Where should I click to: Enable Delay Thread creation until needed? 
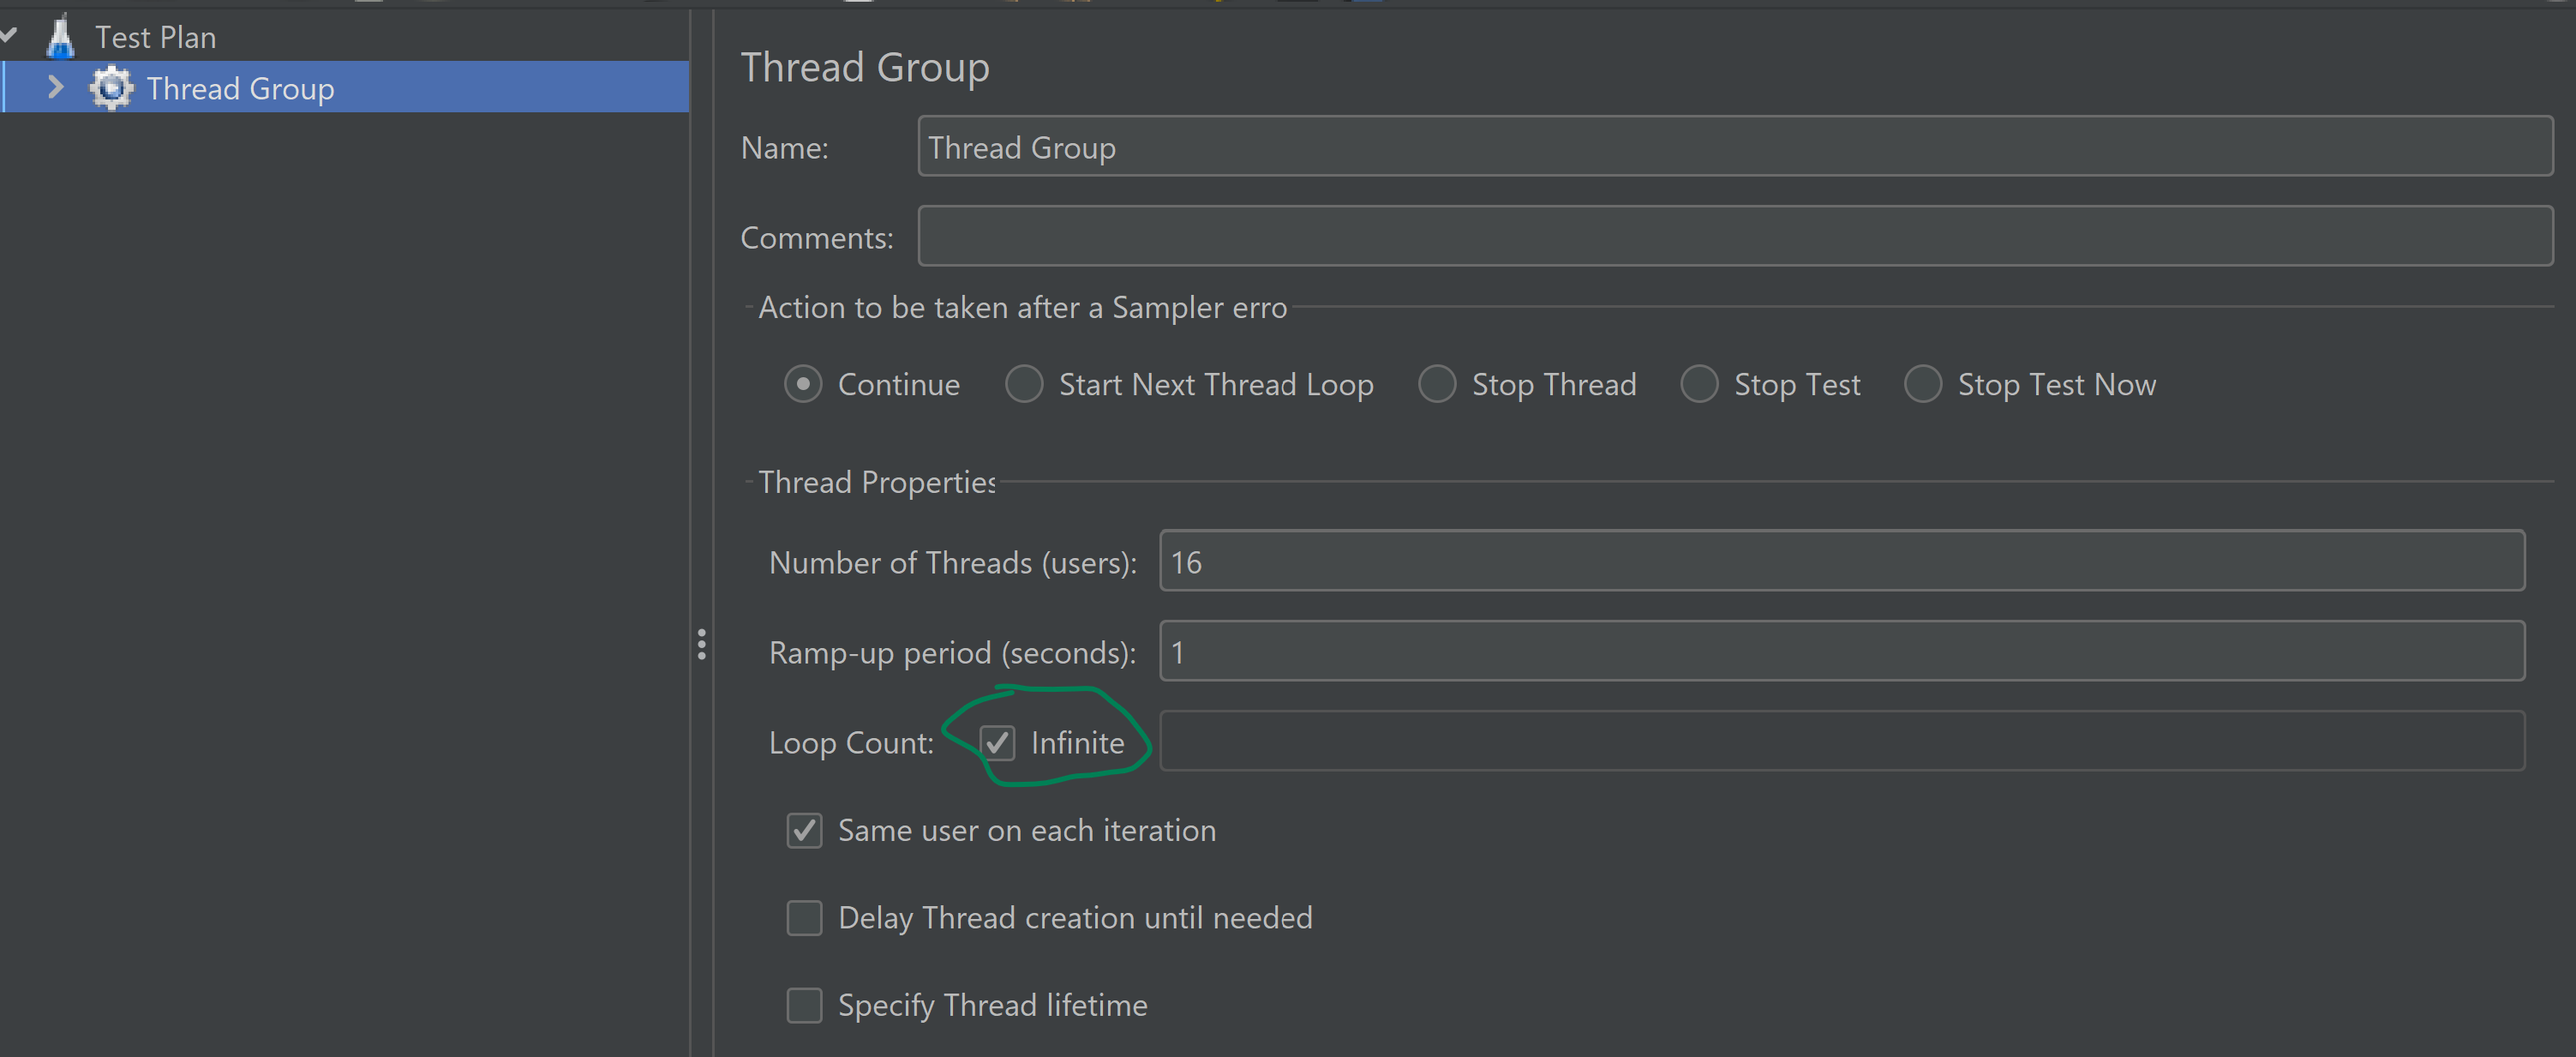pyautogui.click(x=804, y=917)
